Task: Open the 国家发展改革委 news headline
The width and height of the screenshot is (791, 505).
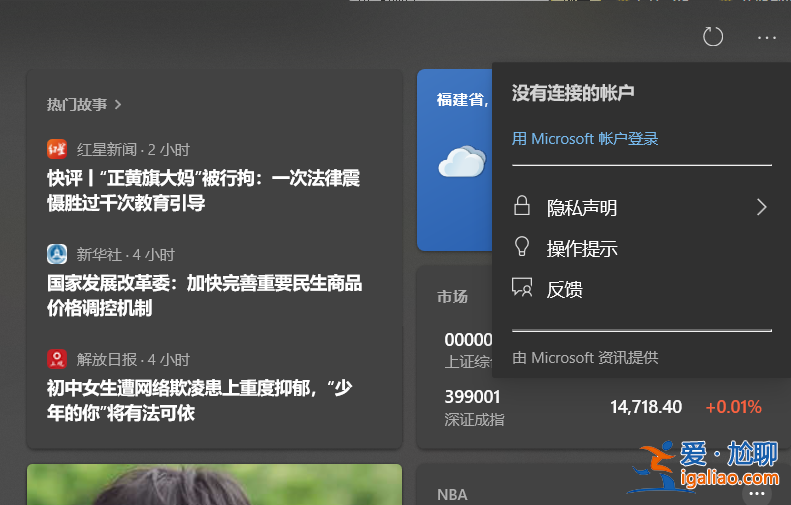Action: [204, 296]
